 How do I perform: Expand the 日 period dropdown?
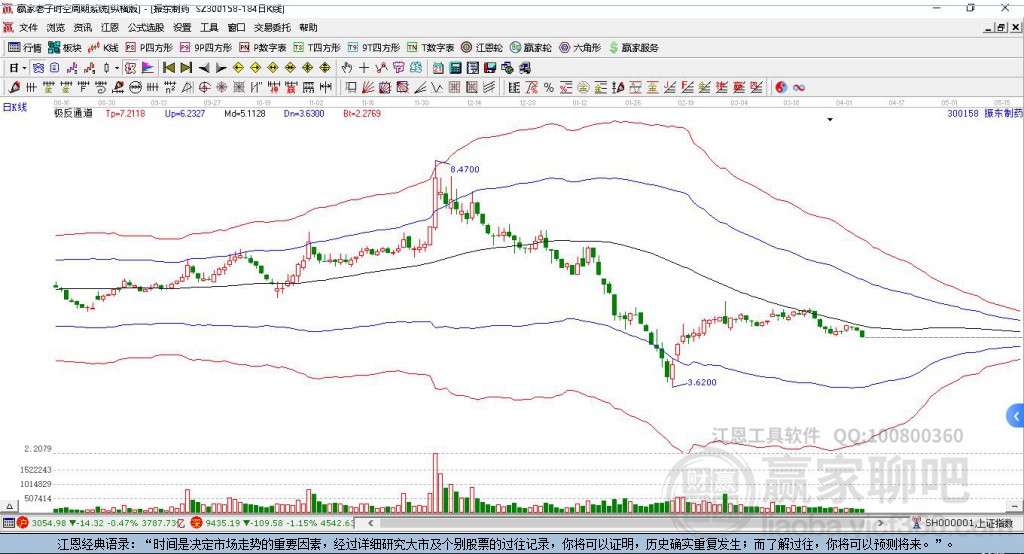(24, 68)
